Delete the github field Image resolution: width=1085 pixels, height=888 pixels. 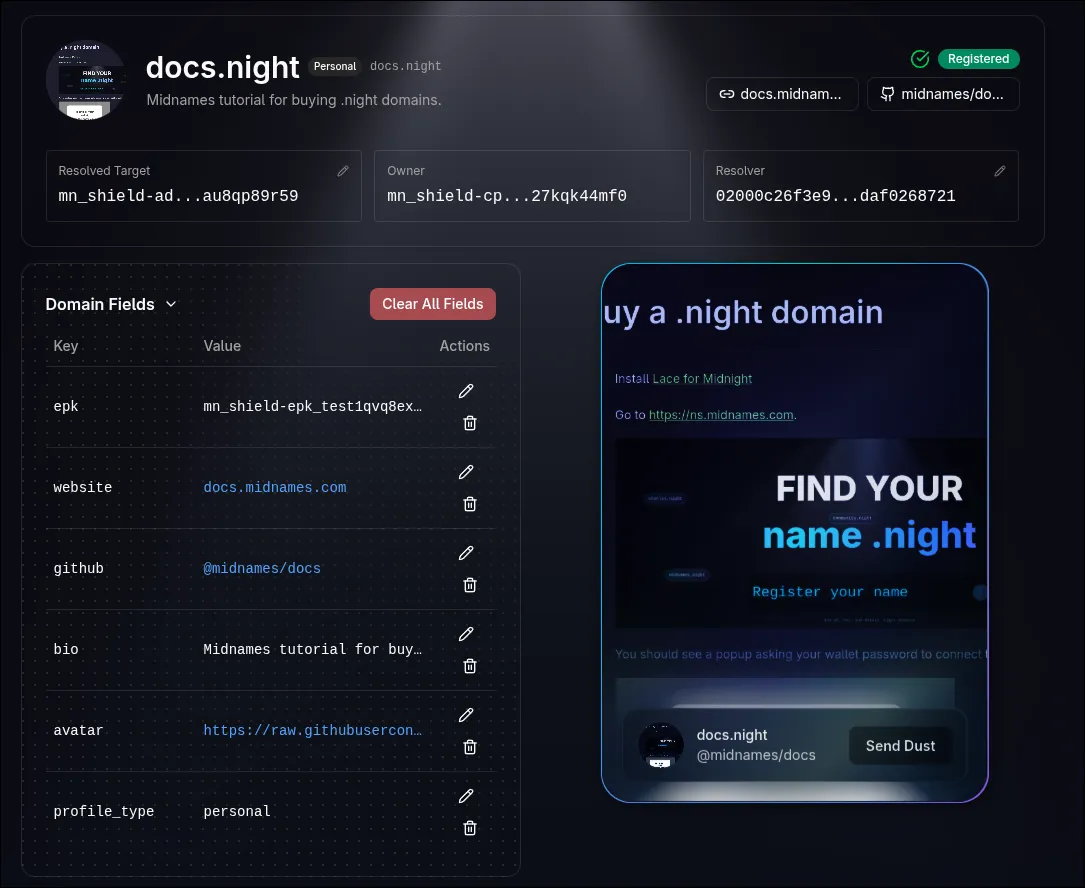[470, 585]
